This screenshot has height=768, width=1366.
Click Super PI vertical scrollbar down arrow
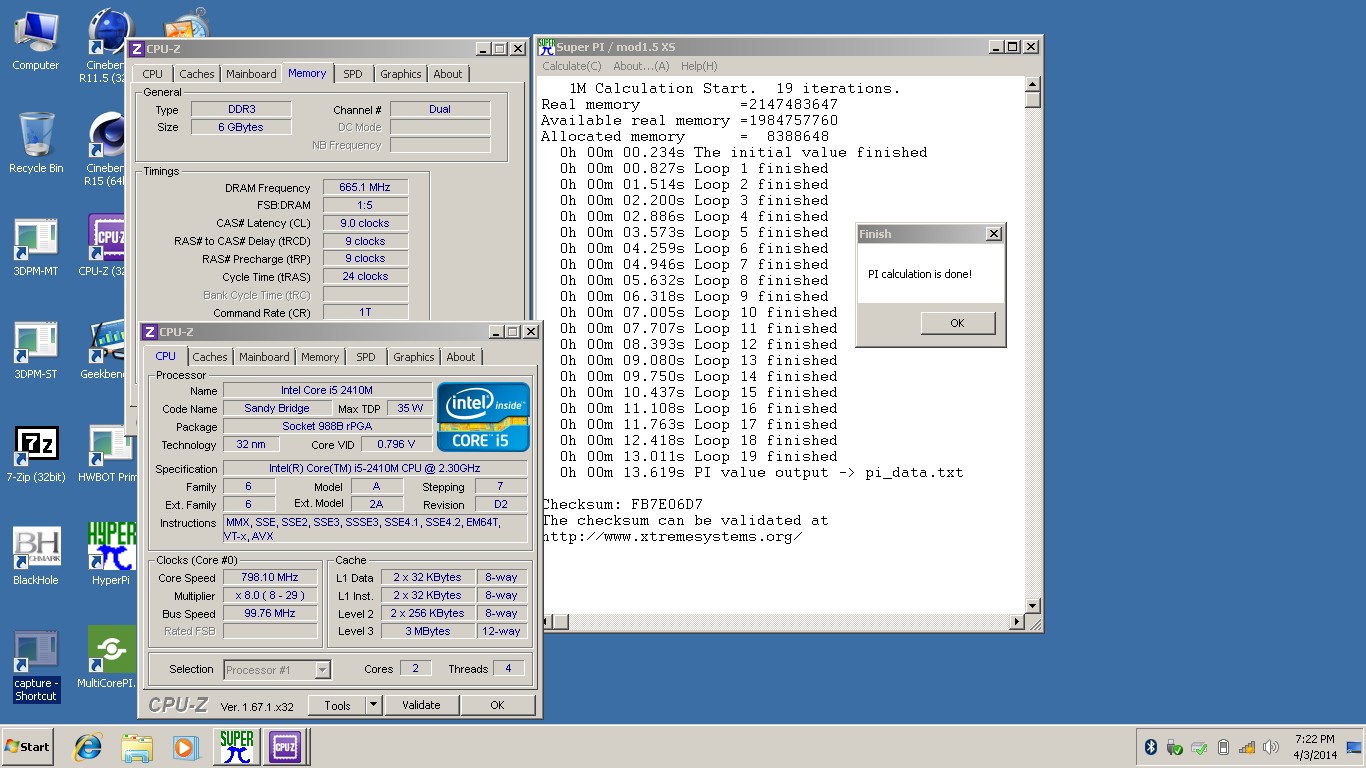(1033, 606)
